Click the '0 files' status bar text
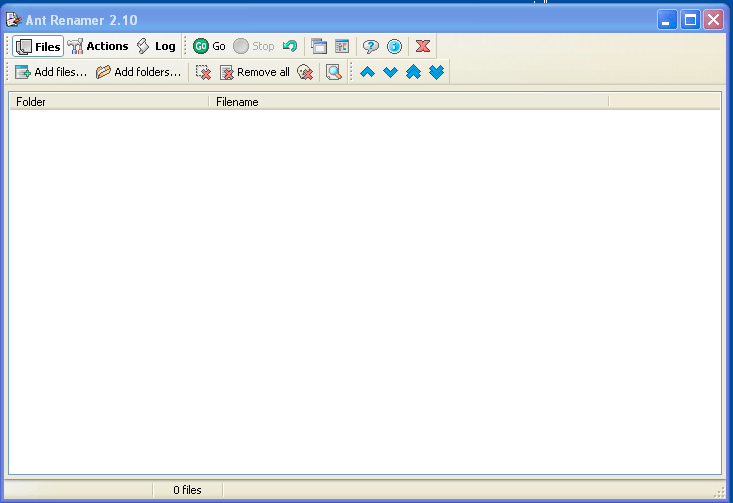 tap(187, 490)
